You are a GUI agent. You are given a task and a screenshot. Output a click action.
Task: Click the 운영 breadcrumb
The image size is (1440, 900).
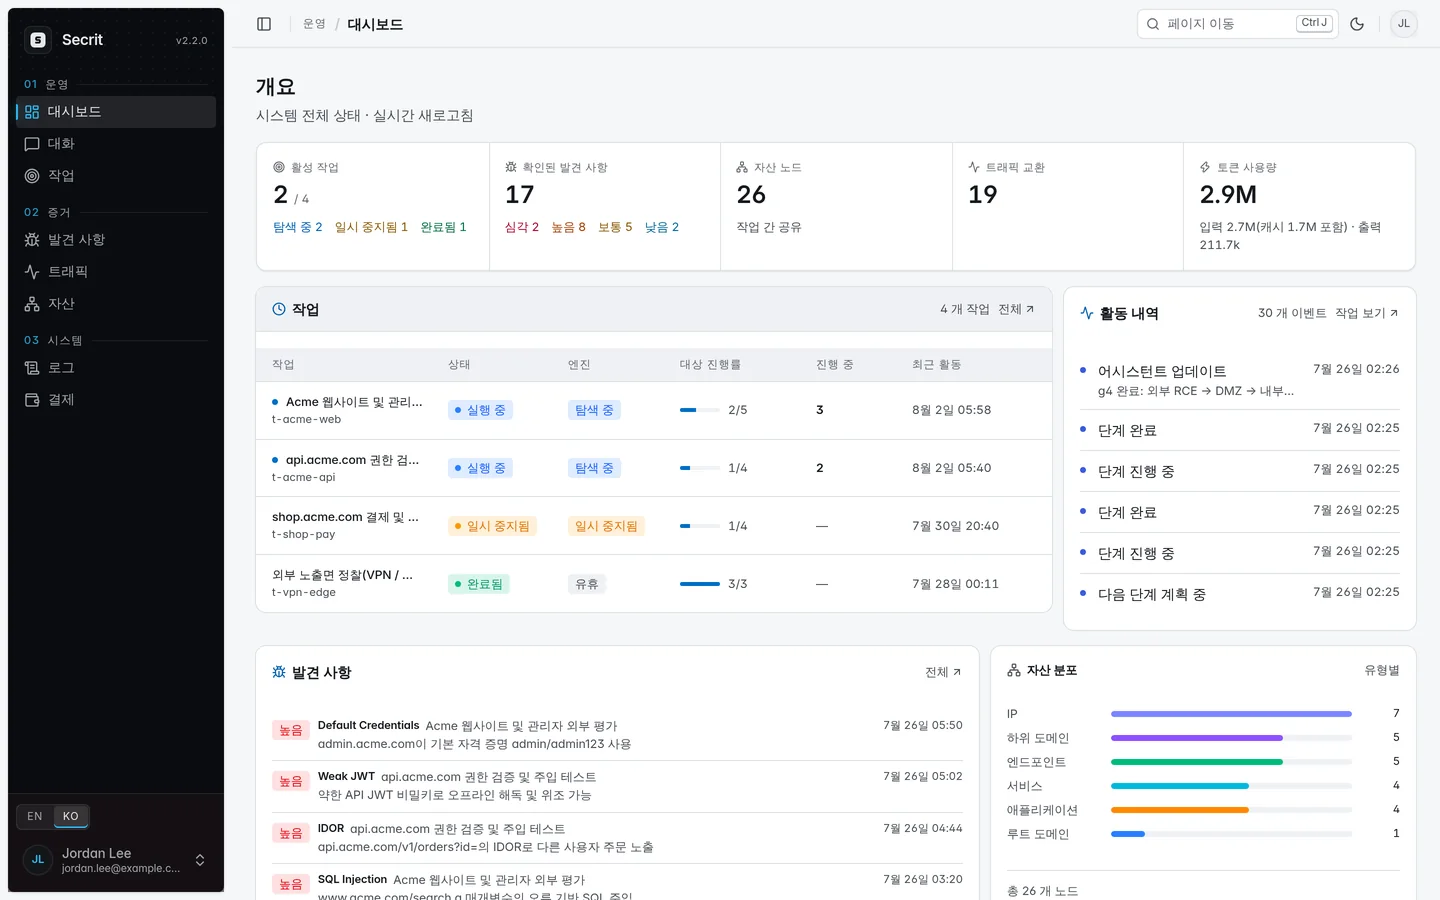tap(314, 24)
